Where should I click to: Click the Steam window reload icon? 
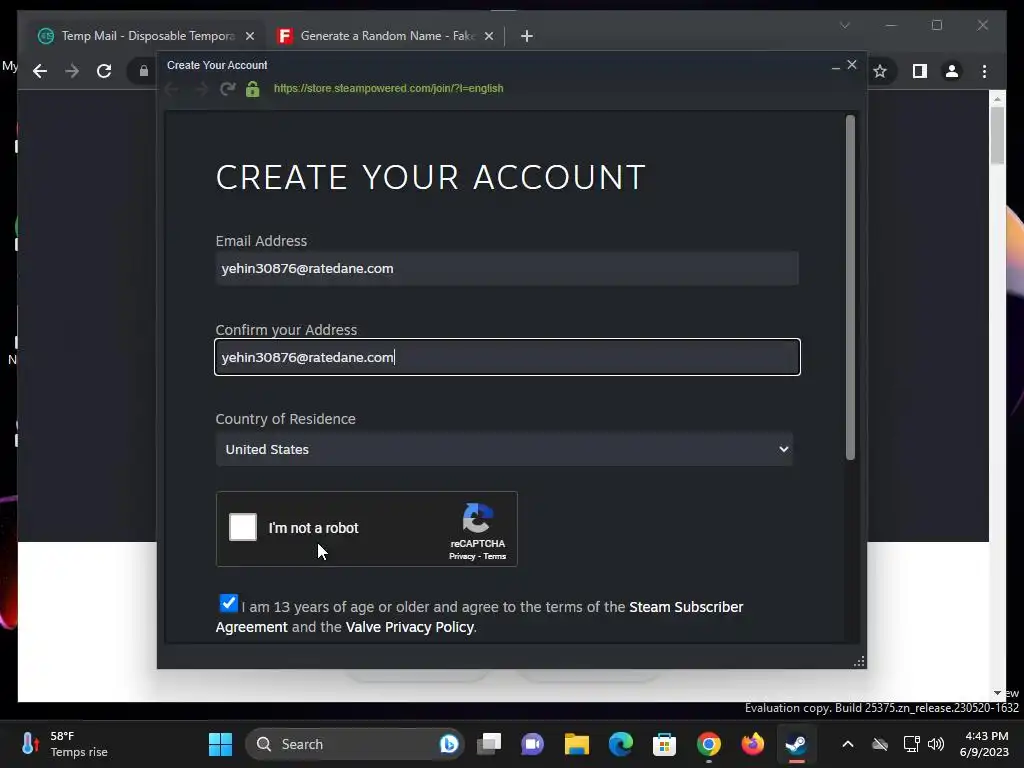[x=227, y=89]
